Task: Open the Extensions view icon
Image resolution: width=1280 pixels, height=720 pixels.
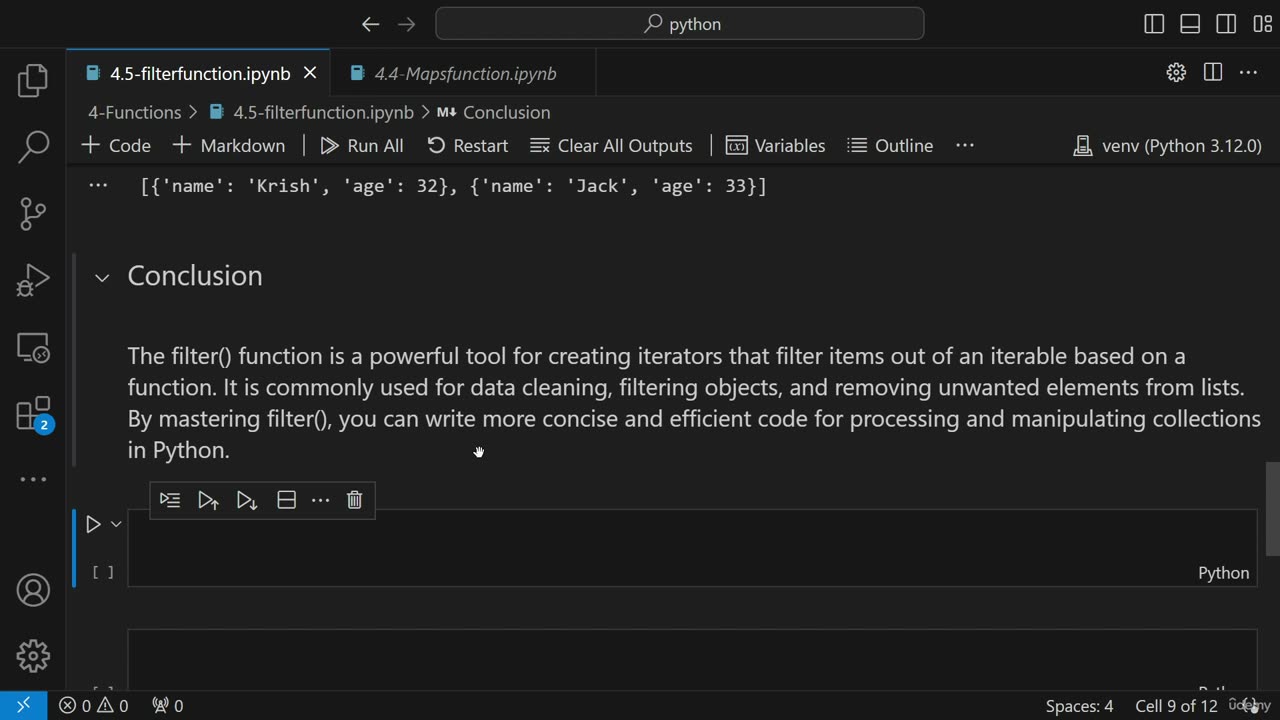Action: coord(33,414)
